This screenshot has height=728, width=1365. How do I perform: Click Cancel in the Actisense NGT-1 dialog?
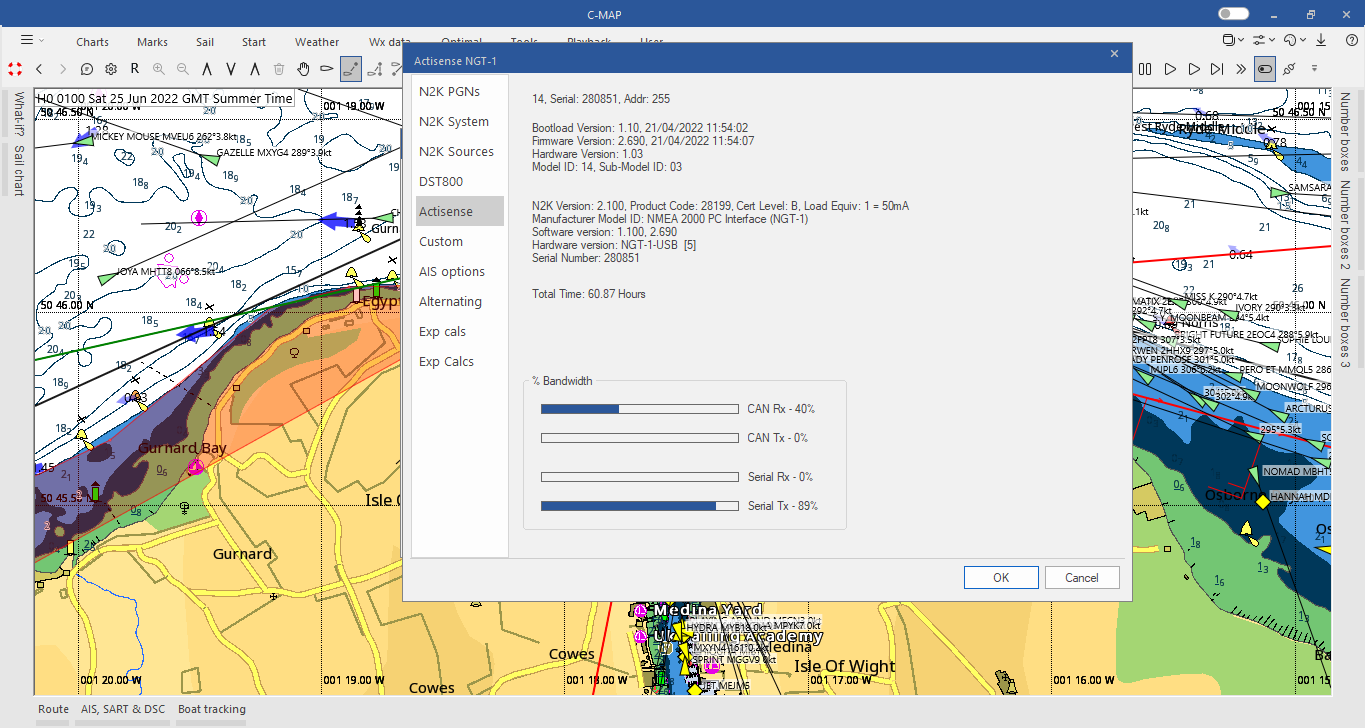(x=1082, y=577)
